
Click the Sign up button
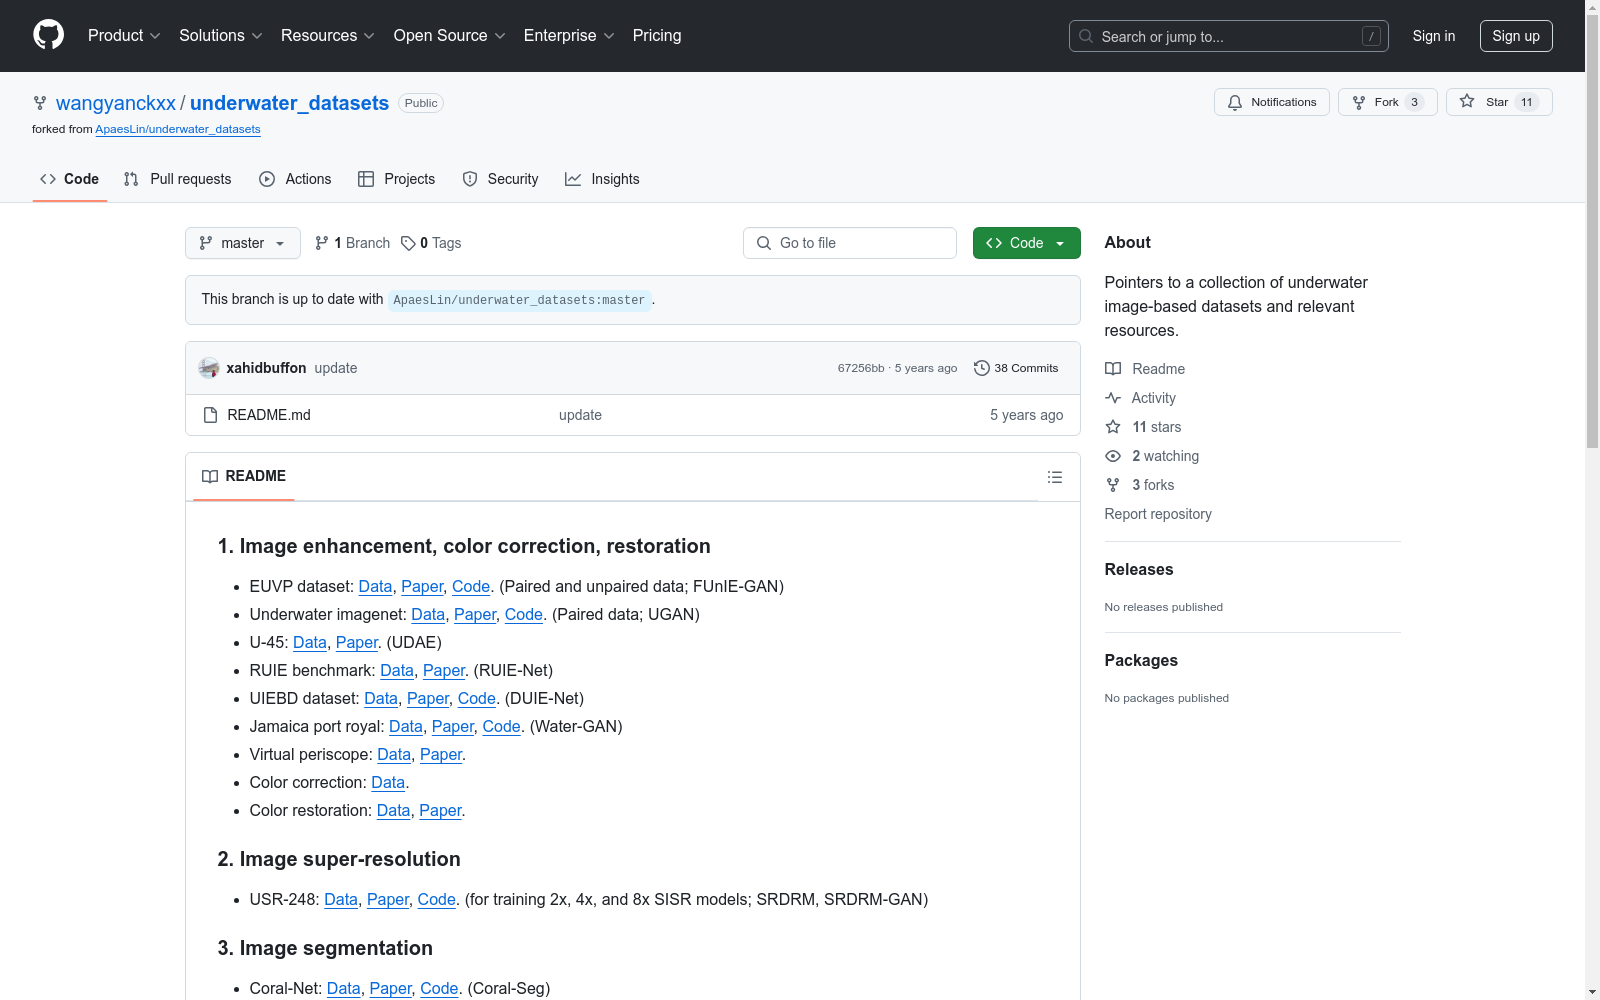pyautogui.click(x=1515, y=36)
